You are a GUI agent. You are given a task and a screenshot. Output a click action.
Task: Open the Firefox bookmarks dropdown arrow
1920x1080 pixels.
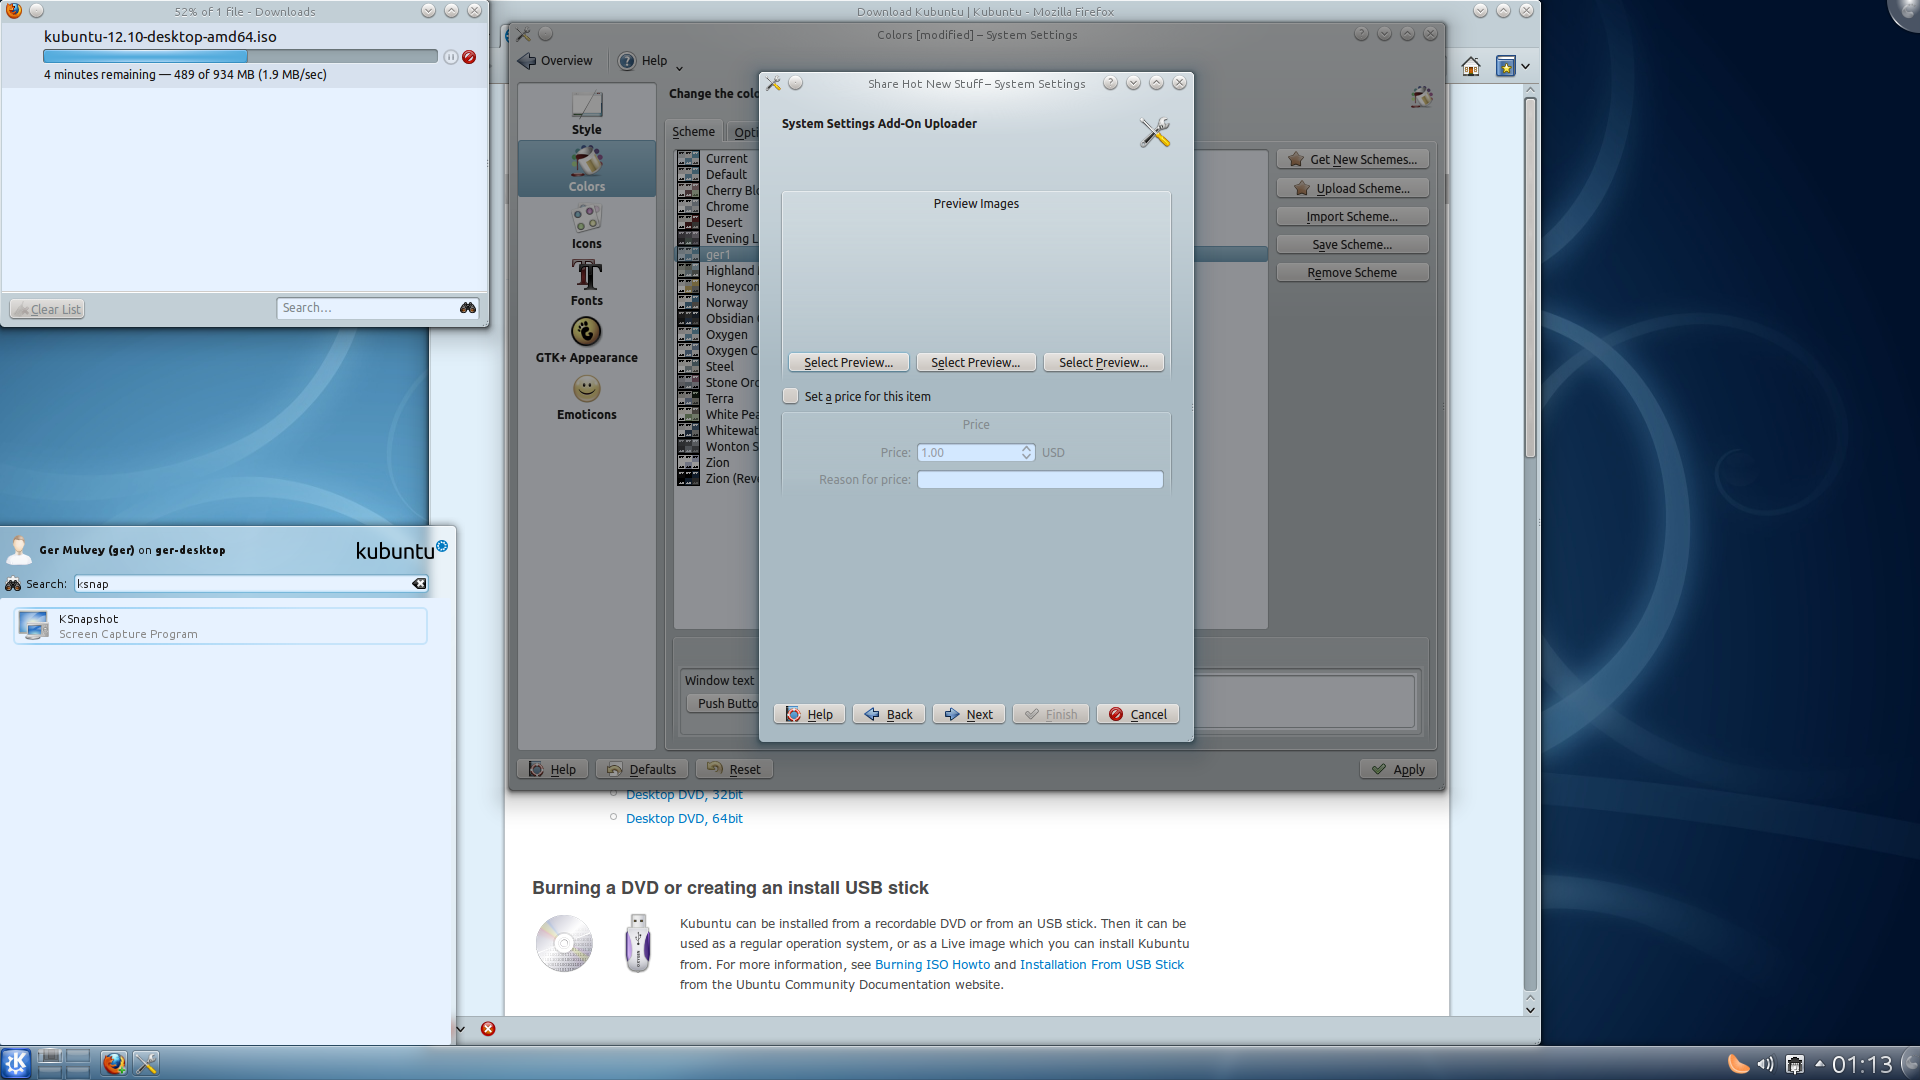(1525, 66)
